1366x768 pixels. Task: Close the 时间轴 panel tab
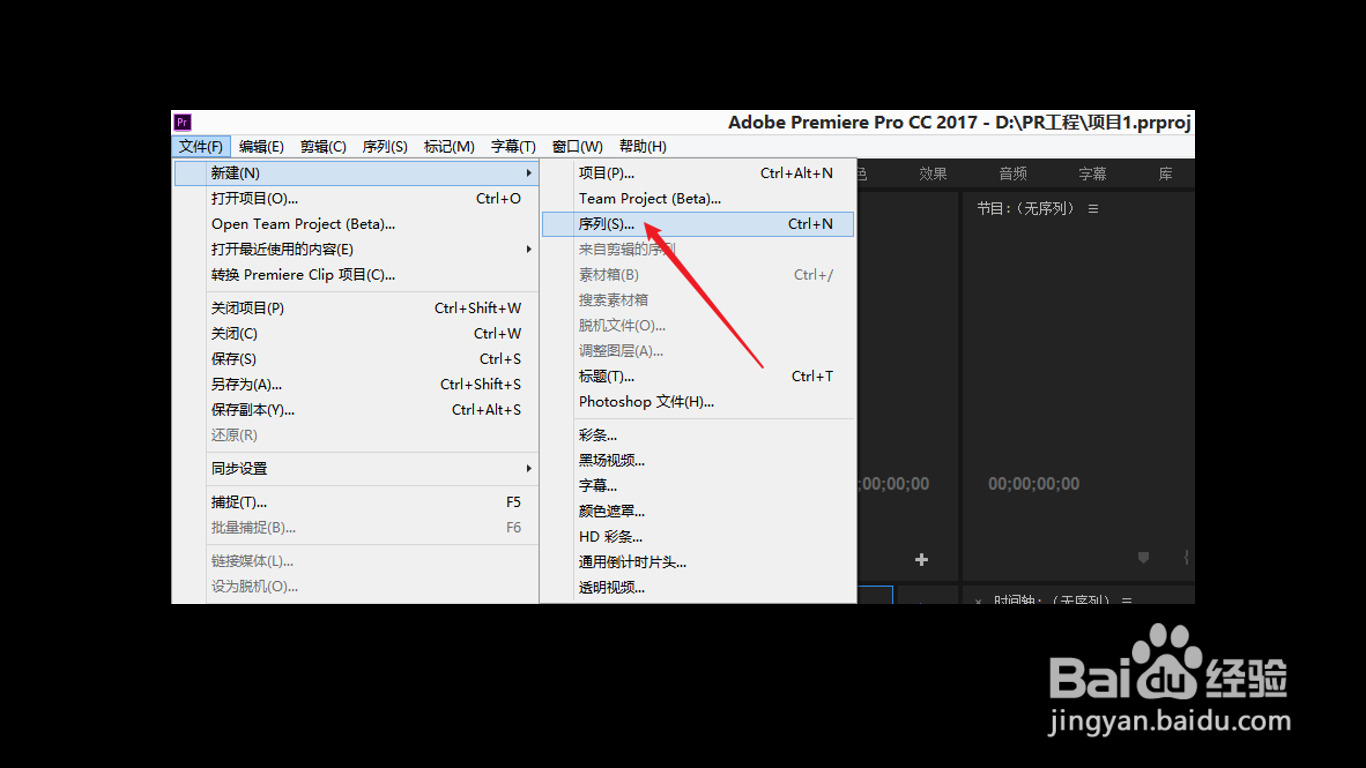point(979,601)
